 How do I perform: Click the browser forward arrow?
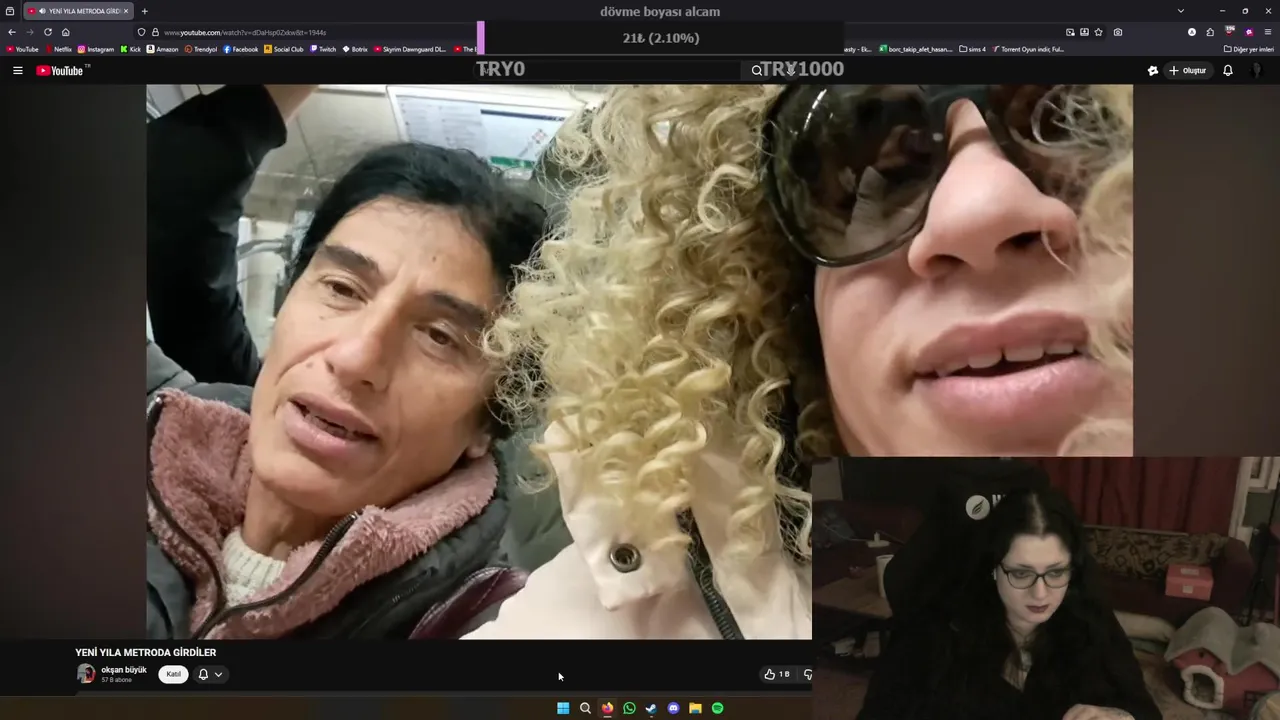pyautogui.click(x=29, y=32)
